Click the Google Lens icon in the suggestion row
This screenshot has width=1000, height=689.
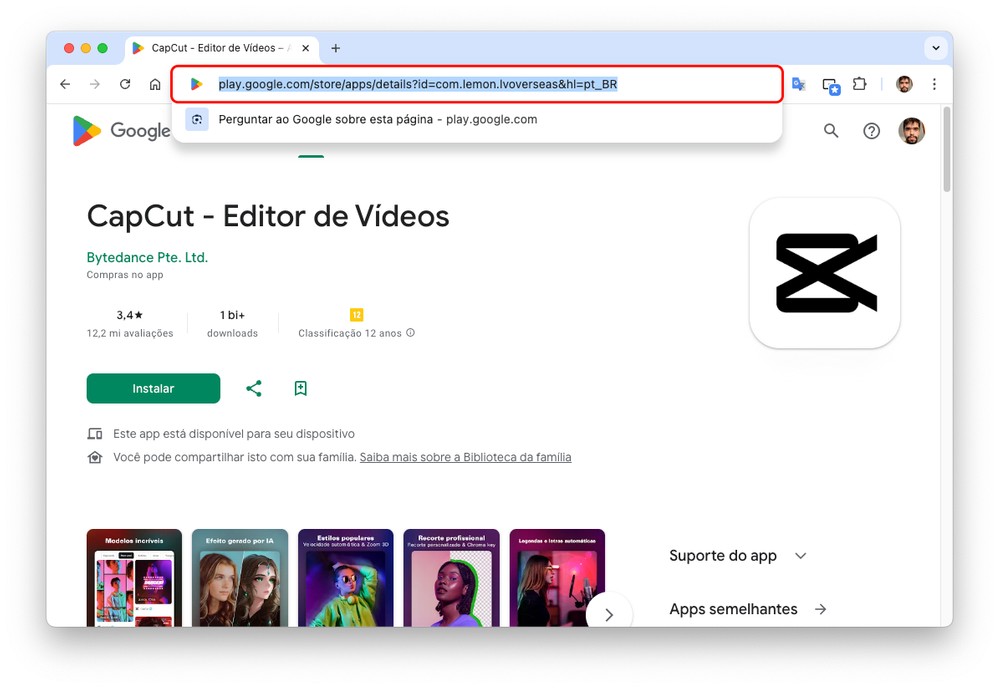tap(197, 119)
